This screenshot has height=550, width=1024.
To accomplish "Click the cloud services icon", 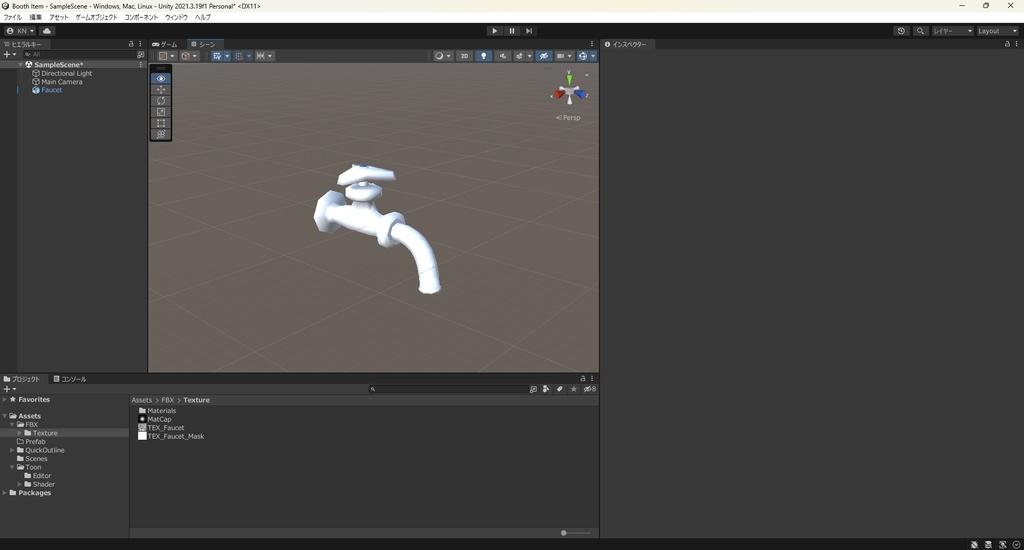I will click(x=47, y=31).
